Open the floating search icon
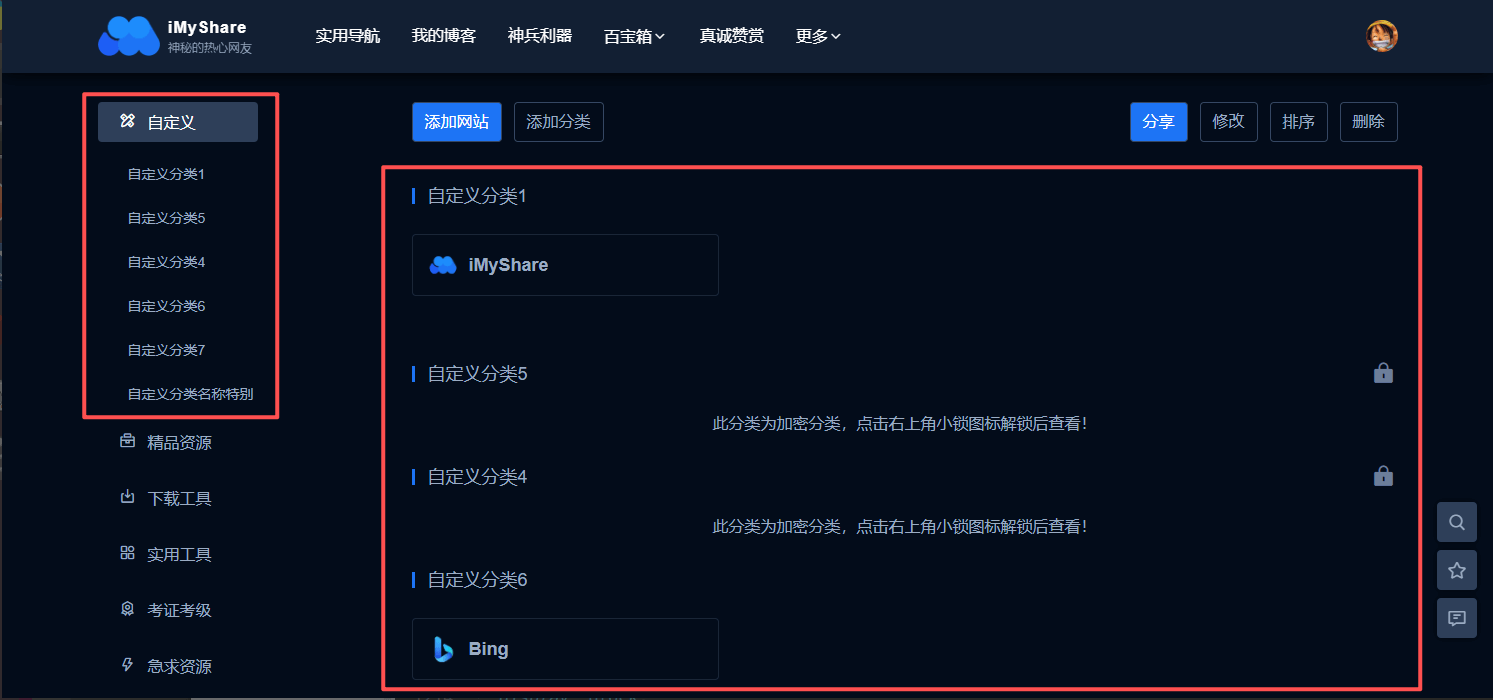The width and height of the screenshot is (1493, 700). [x=1456, y=521]
